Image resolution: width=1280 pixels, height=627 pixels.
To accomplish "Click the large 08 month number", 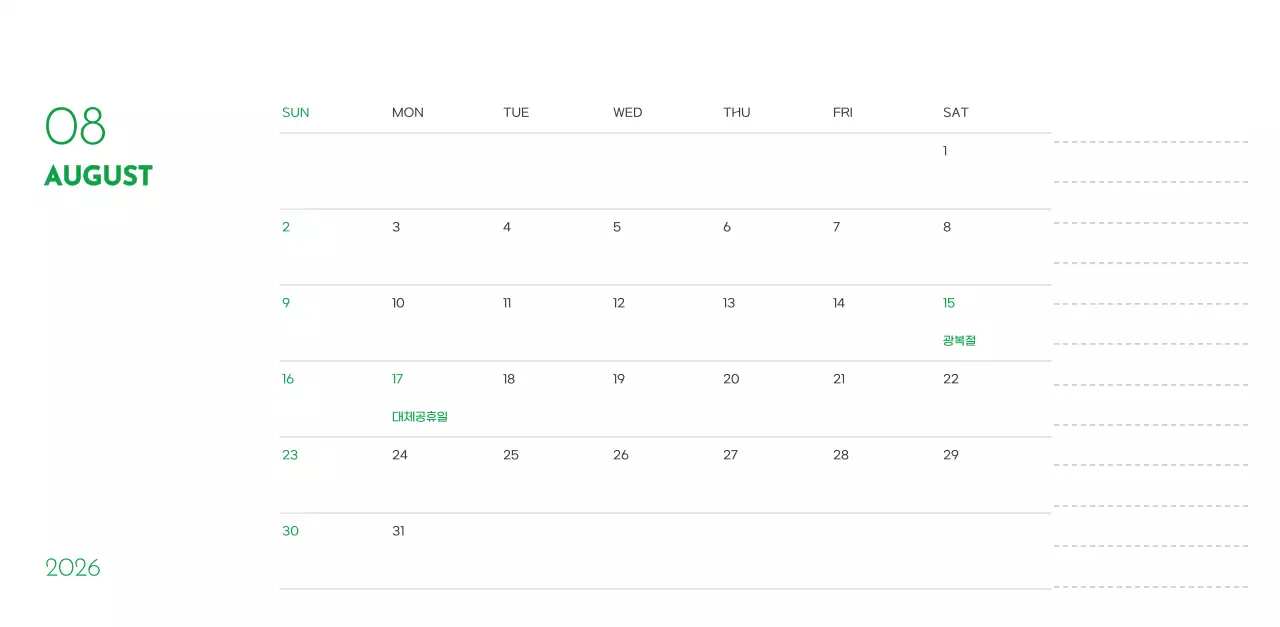I will tap(75, 127).
